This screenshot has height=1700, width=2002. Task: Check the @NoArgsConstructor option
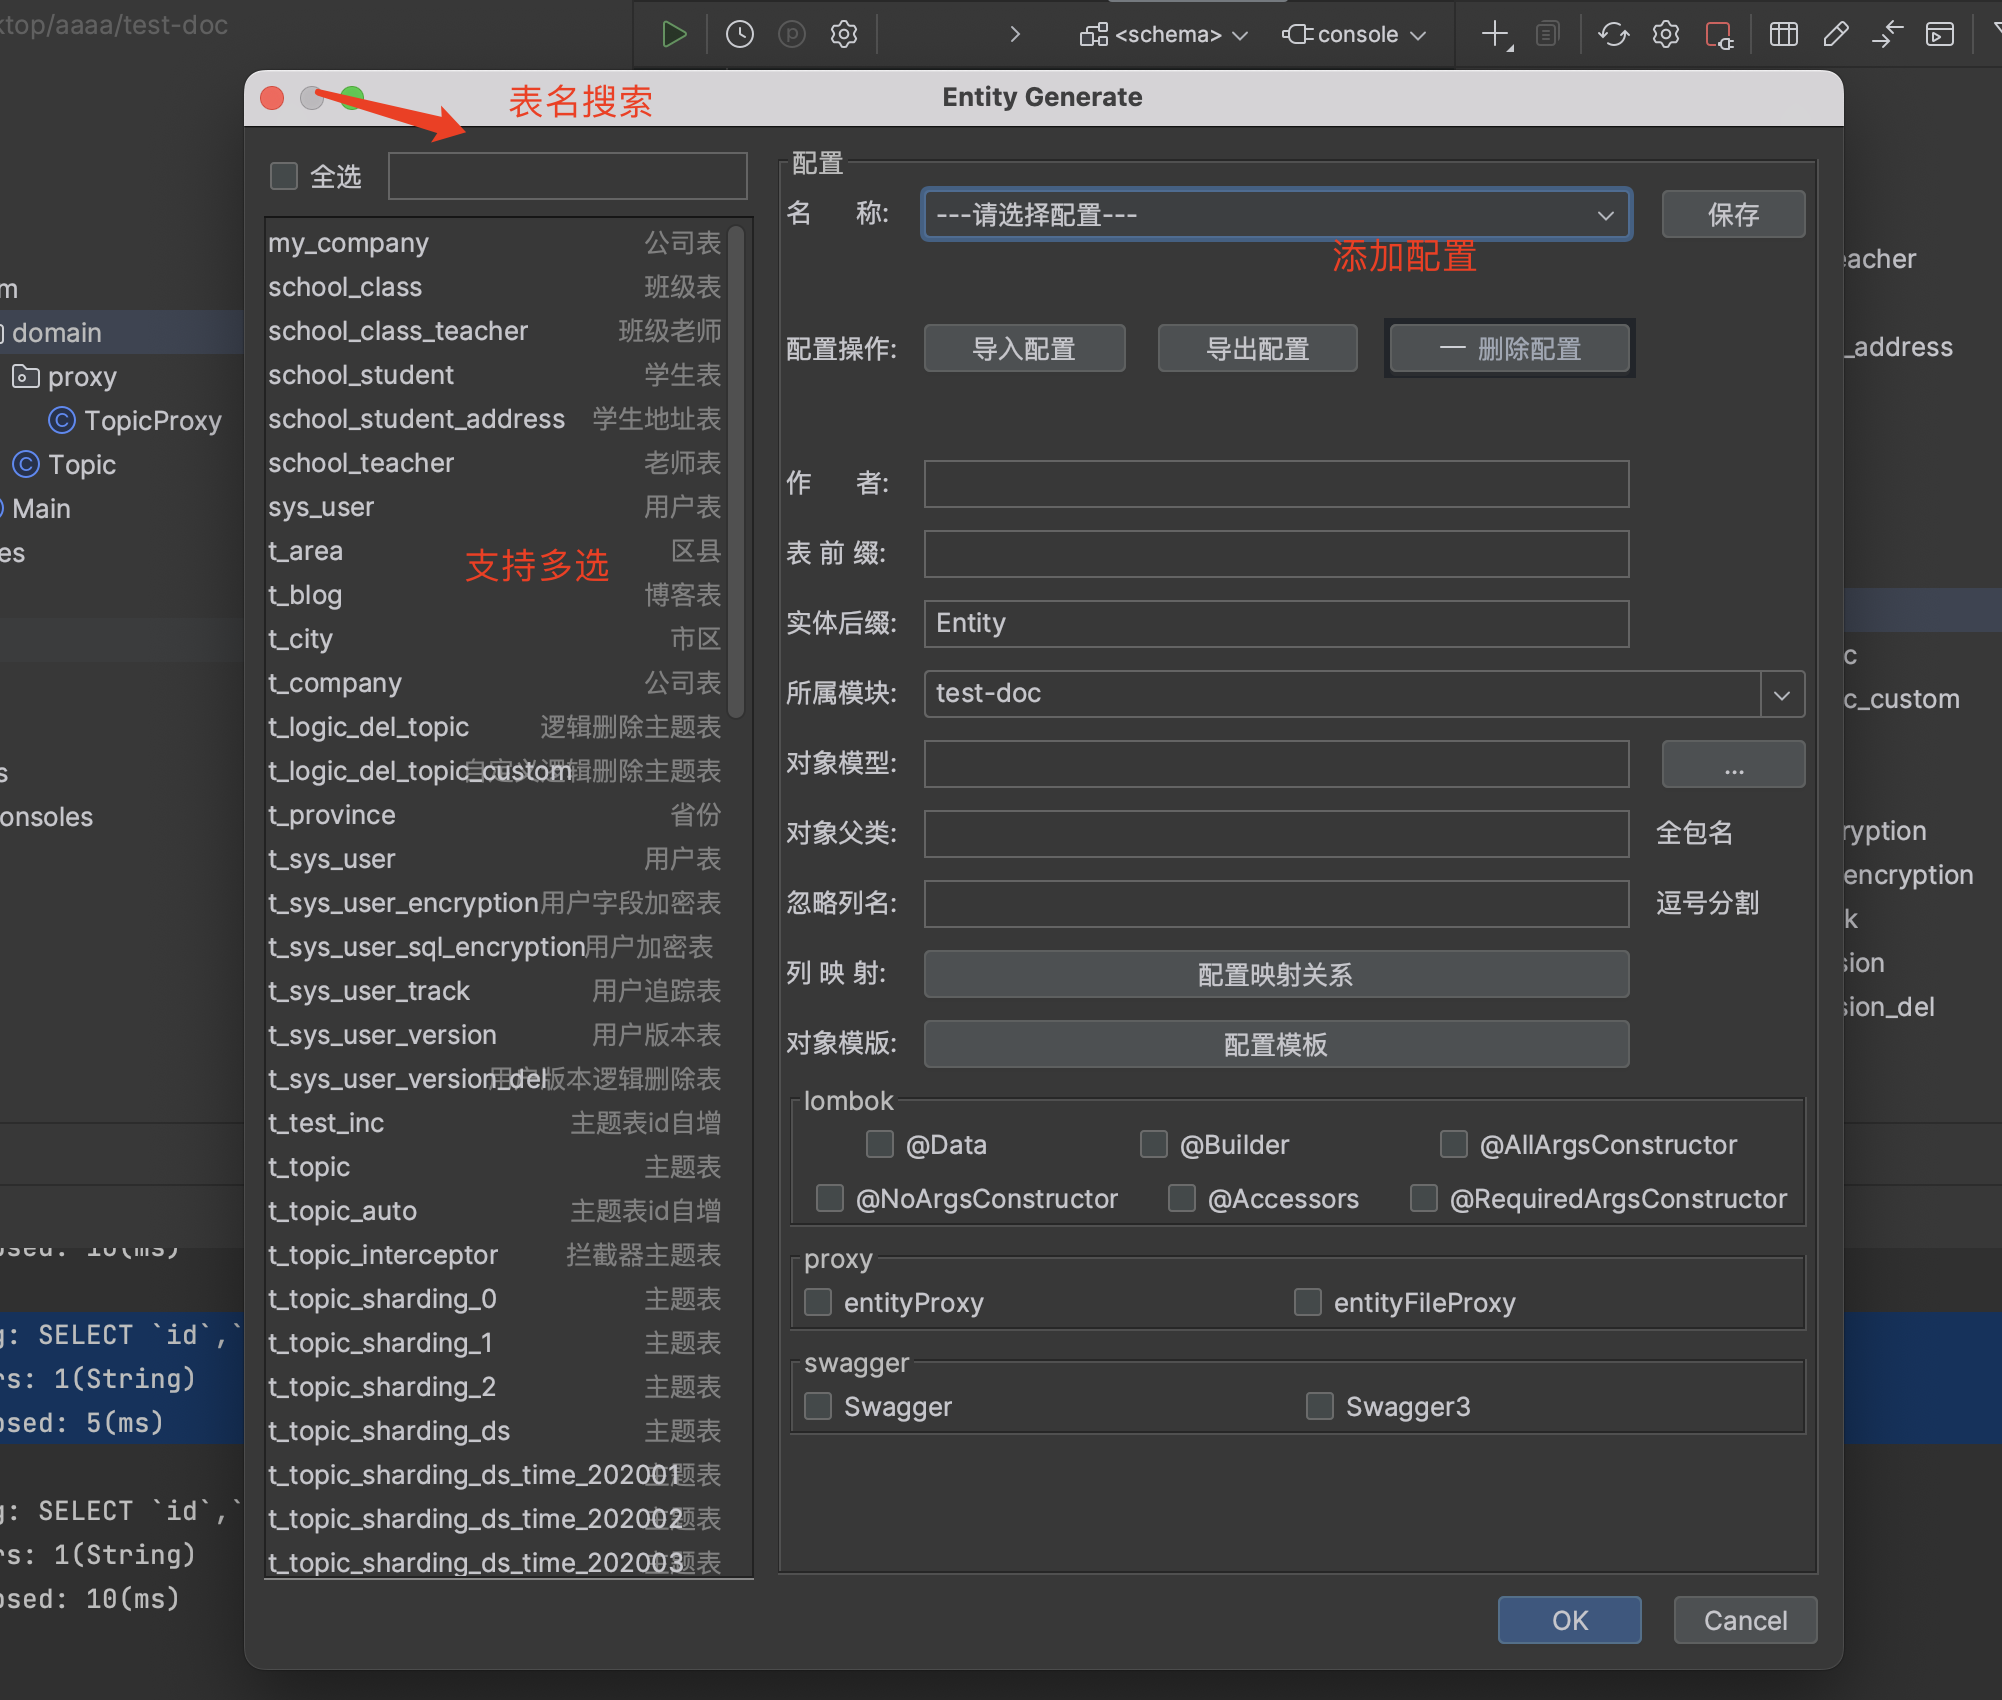[x=830, y=1198]
